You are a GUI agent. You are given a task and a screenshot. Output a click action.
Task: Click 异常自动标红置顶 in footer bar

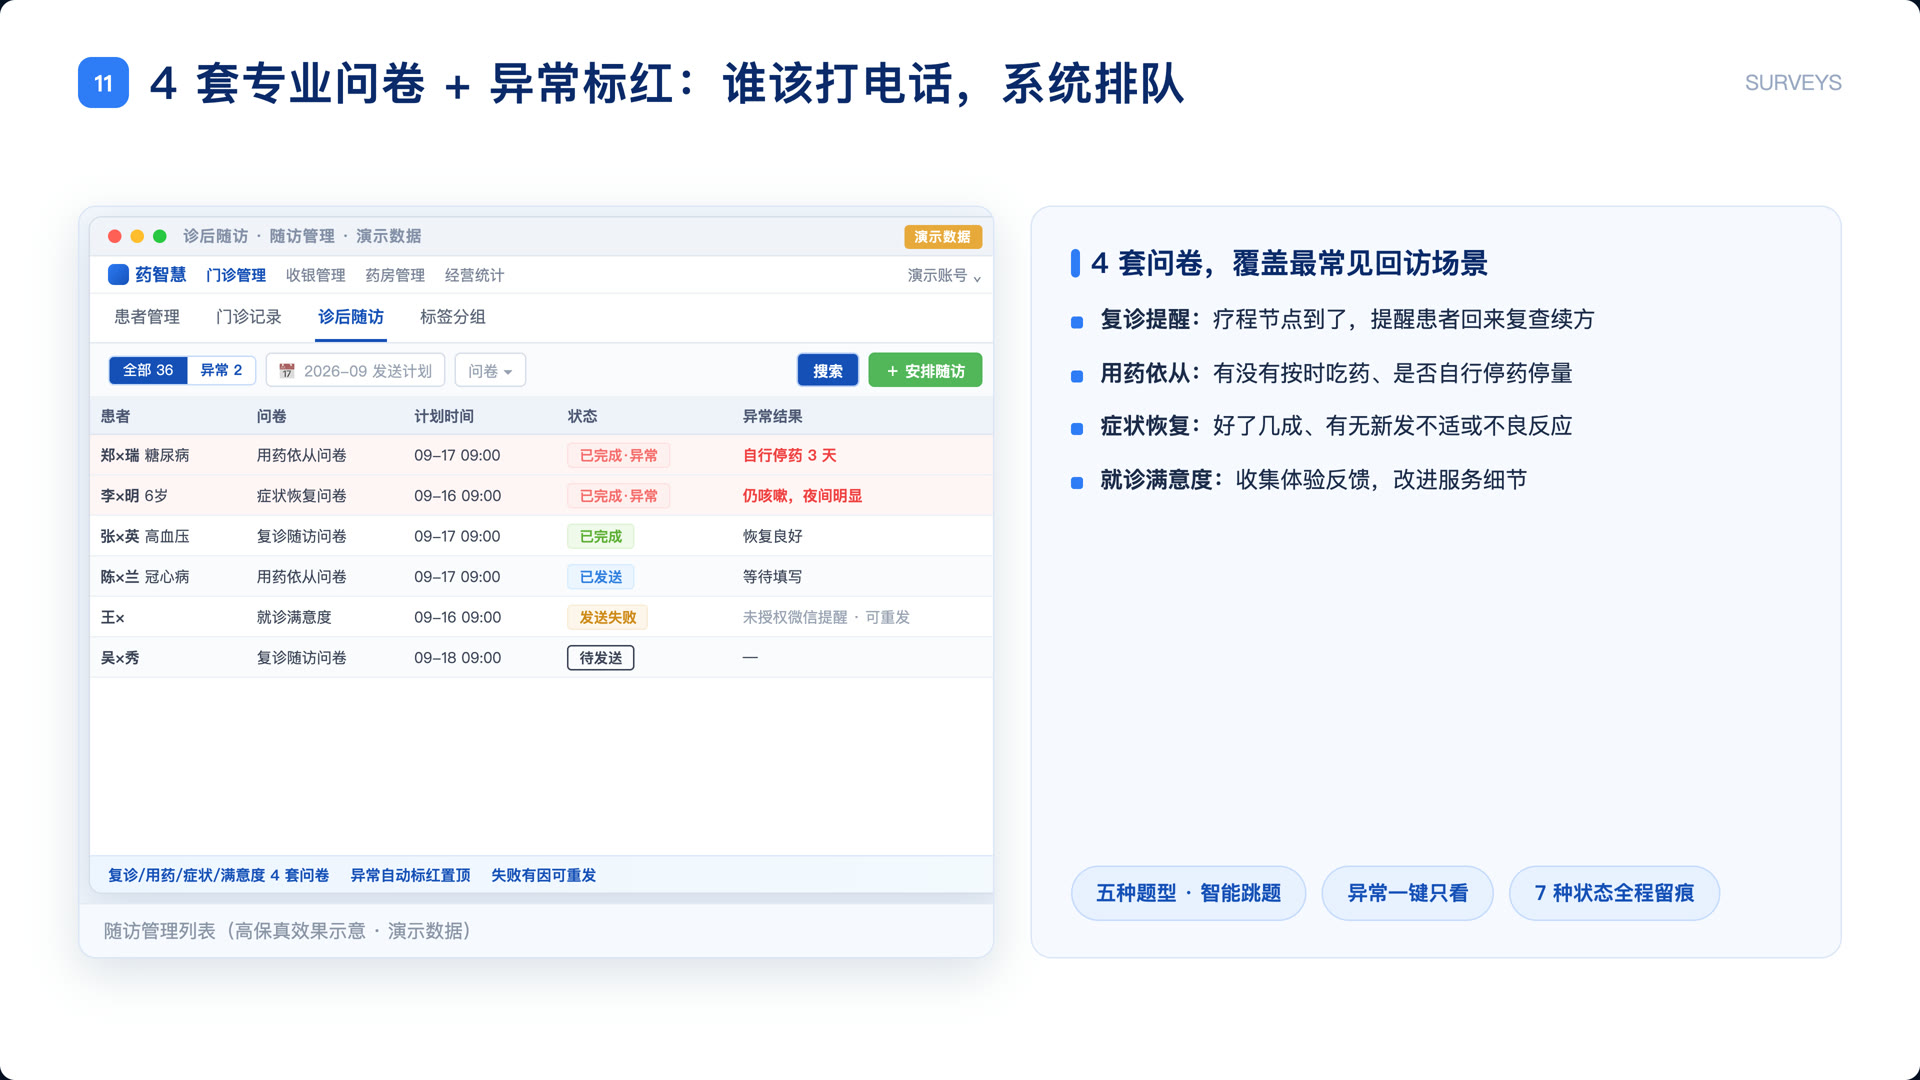tap(410, 875)
